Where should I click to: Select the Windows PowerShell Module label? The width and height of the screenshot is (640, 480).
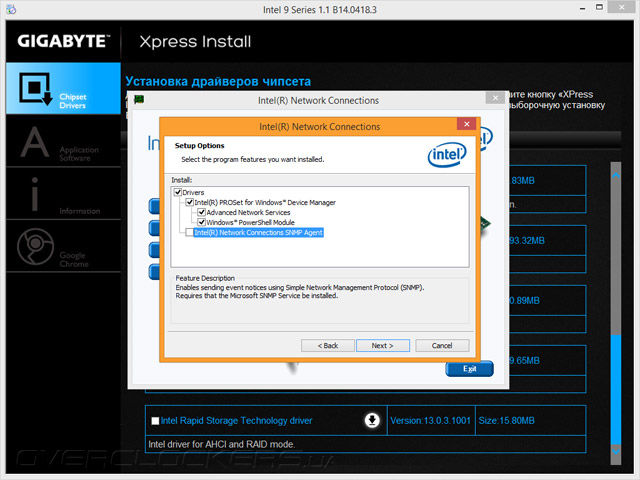(250, 222)
